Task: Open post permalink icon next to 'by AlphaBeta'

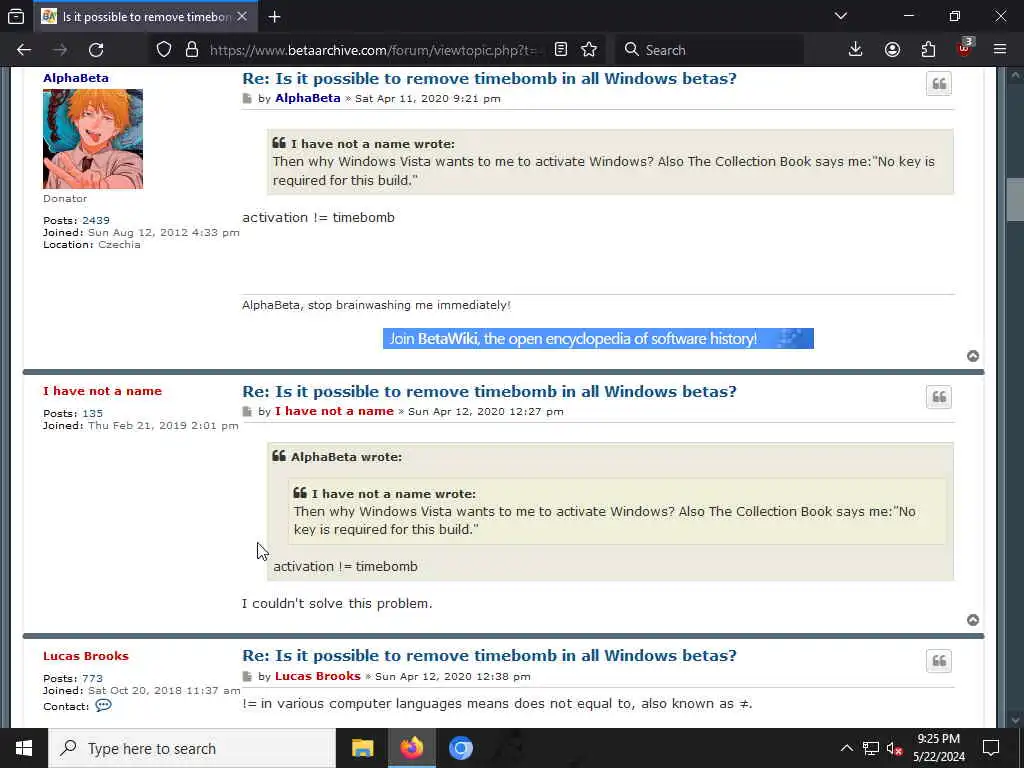Action: [x=247, y=99]
